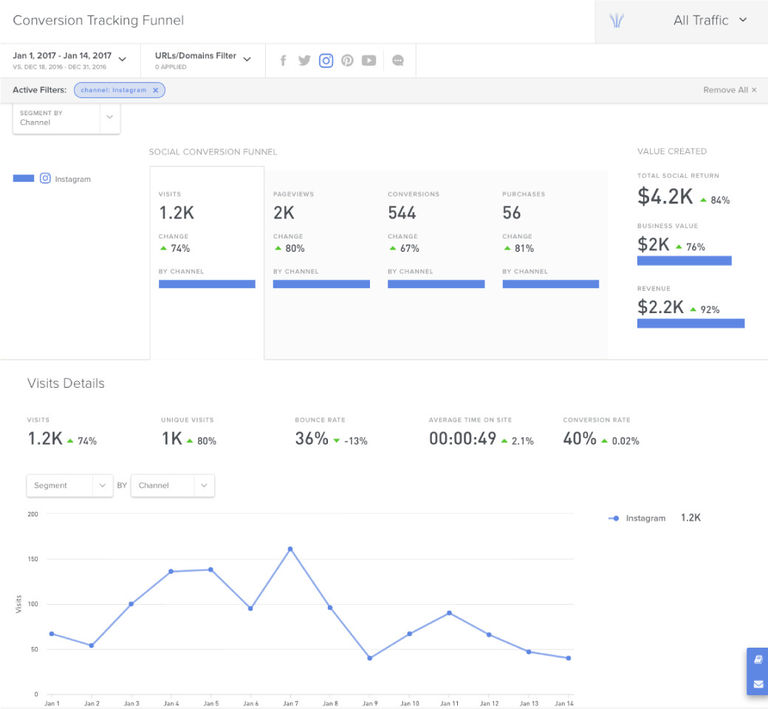Click the Conversion Rate 40% value
The width and height of the screenshot is (768, 709).
click(579, 439)
